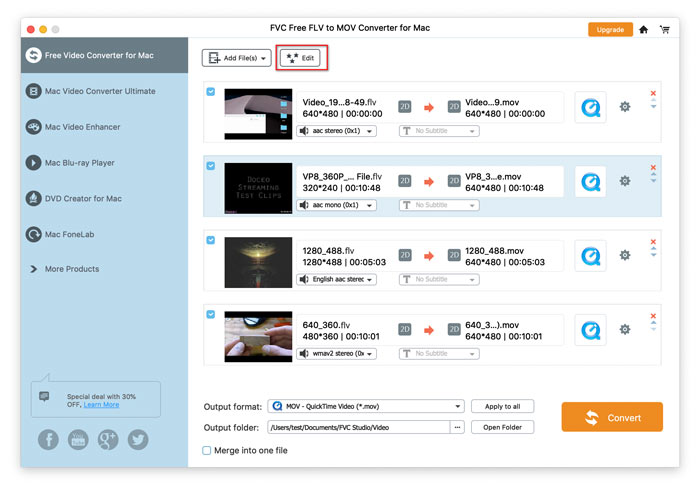This screenshot has width=700, height=491.
Task: Click the Output folder path field
Action: tap(359, 427)
